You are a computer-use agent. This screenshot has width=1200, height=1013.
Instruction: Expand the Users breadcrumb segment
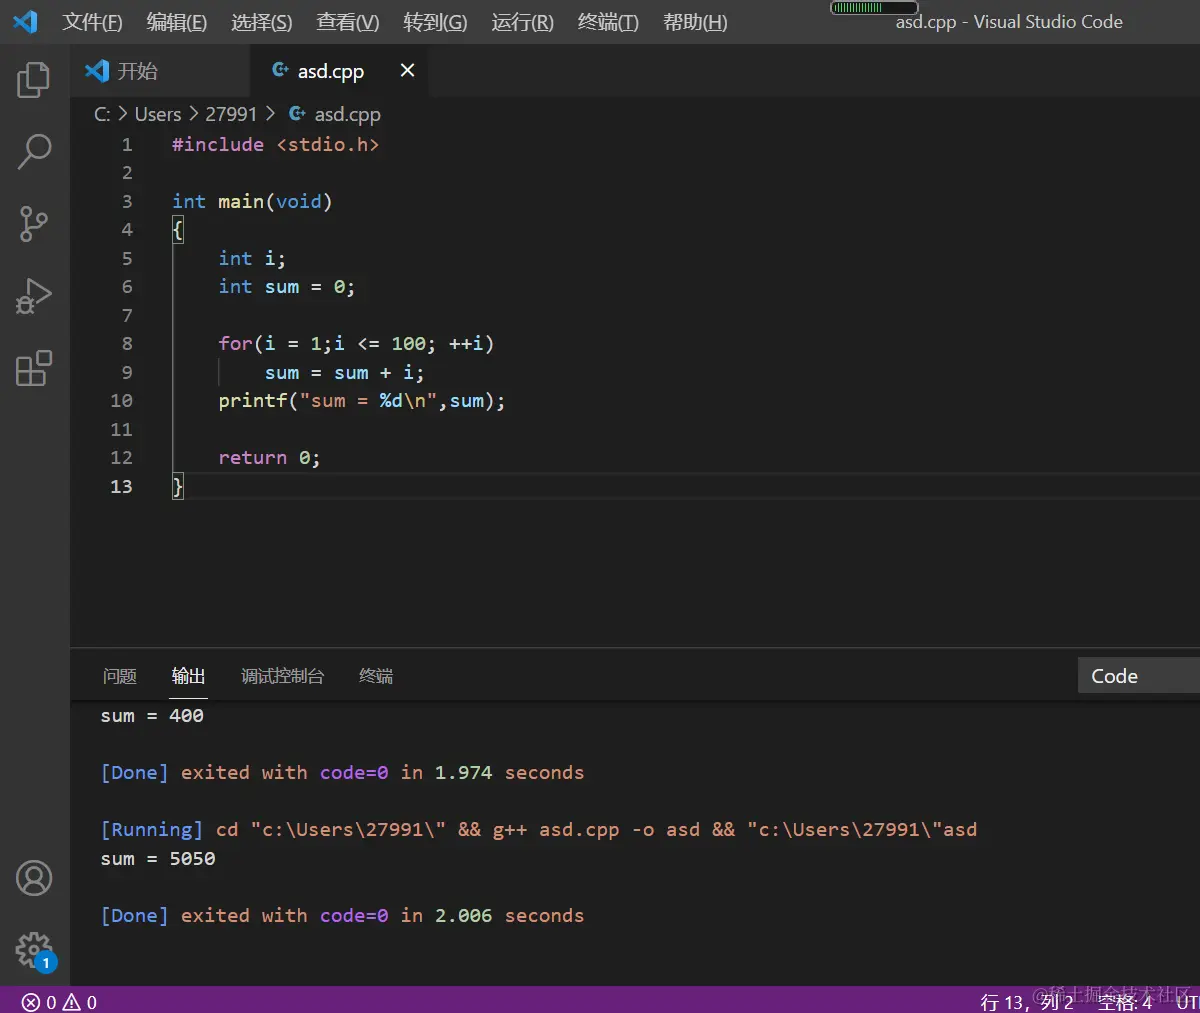pyautogui.click(x=158, y=115)
